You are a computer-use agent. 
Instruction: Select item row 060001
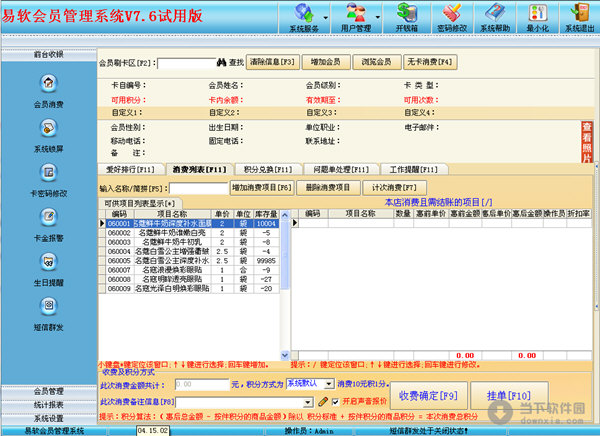pyautogui.click(x=189, y=224)
